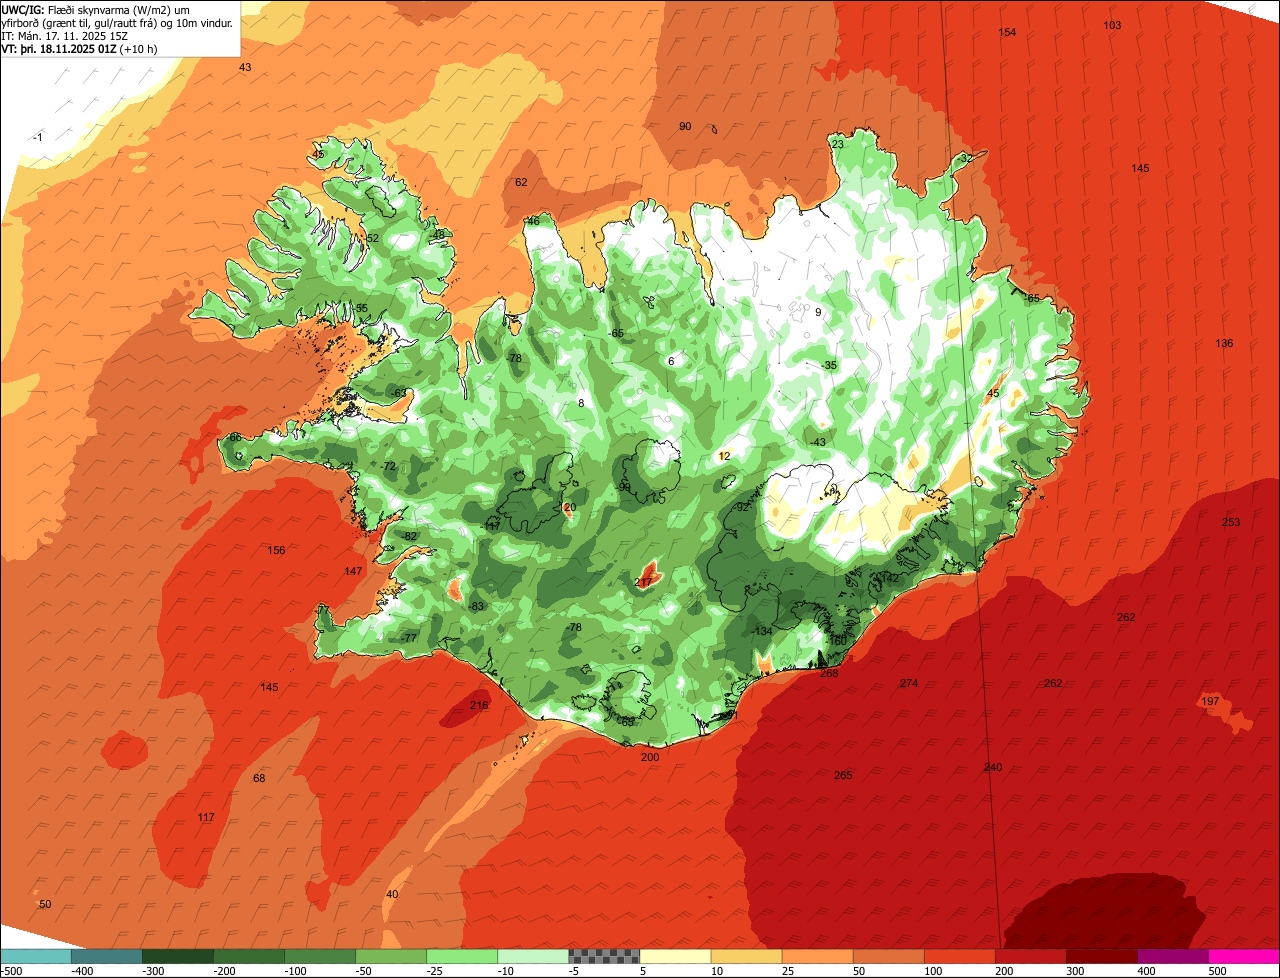The image size is (1280, 978).
Task: Click the '500' legend label
Action: click(x=1217, y=970)
